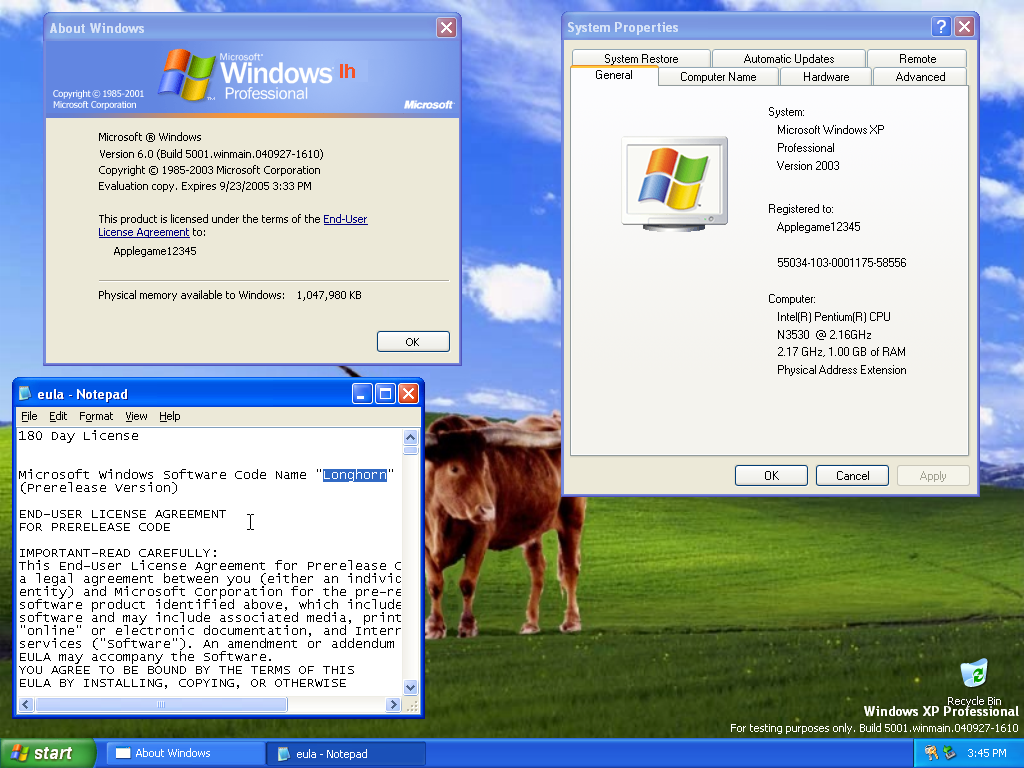Screen dimensions: 1024x768
Task: Click product ID 55034-103-0001175-58556
Action: (x=841, y=263)
